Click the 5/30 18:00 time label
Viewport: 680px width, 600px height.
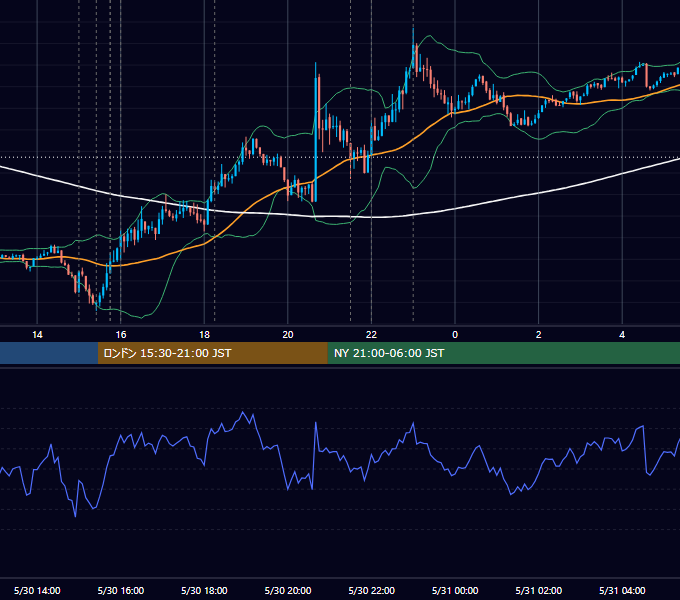204,590
